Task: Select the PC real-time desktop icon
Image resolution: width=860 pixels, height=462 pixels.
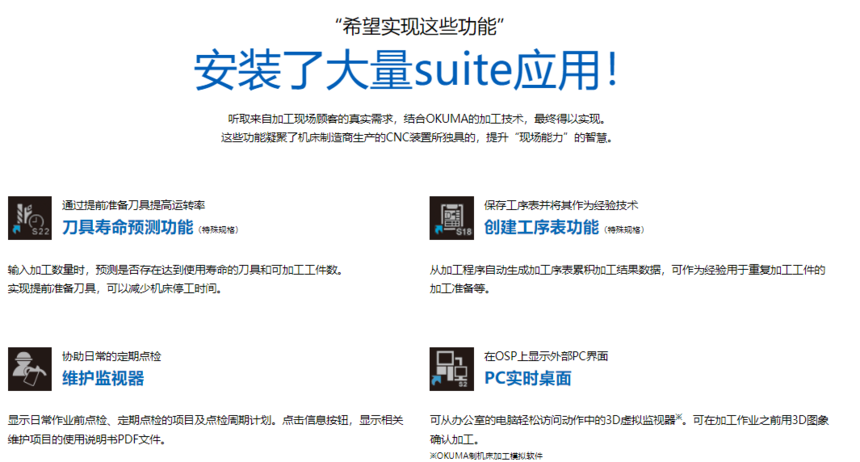Action: pyautogui.click(x=452, y=369)
